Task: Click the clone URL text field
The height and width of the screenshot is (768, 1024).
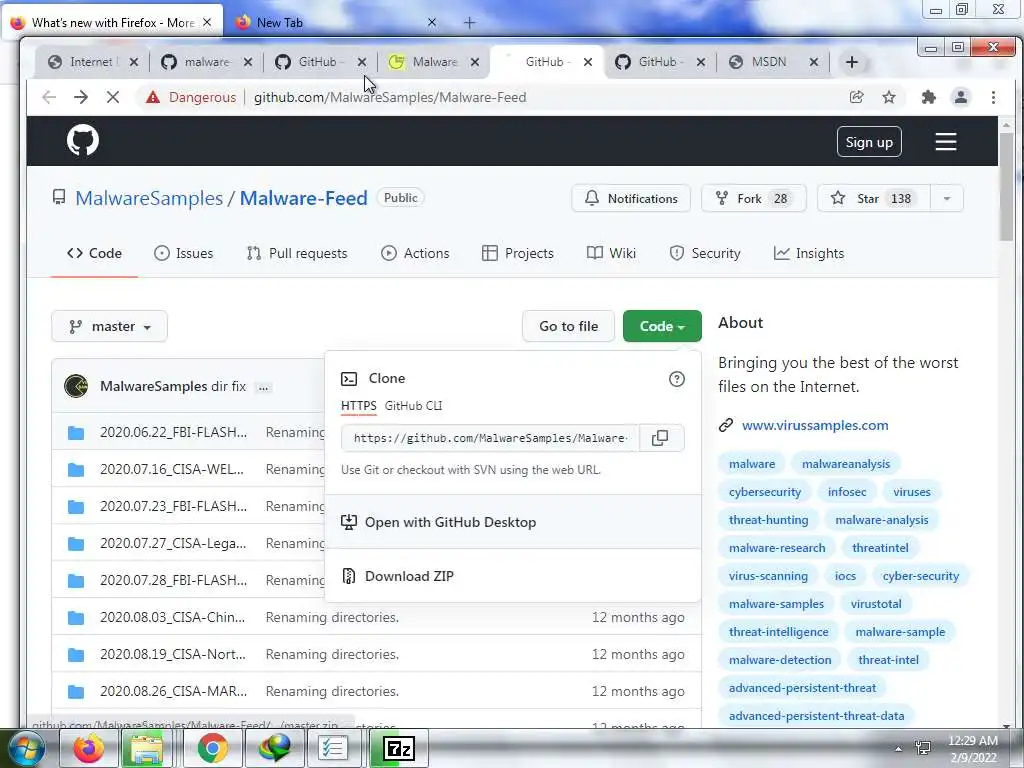Action: [x=490, y=438]
